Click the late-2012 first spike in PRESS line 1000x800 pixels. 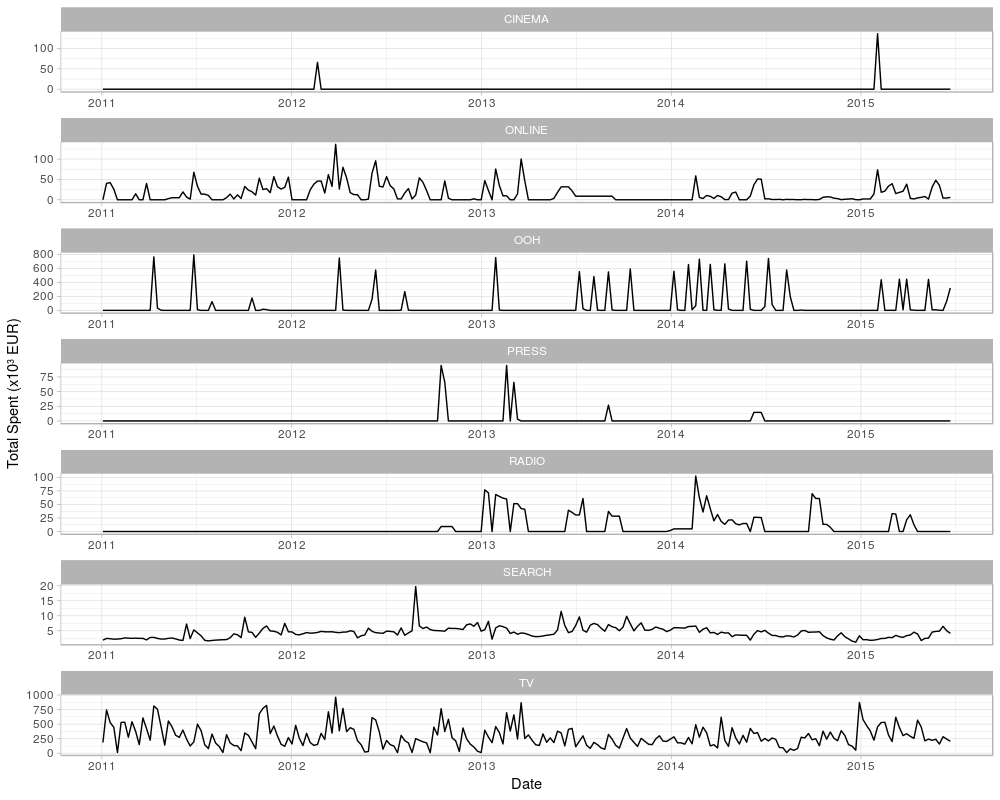441,366
